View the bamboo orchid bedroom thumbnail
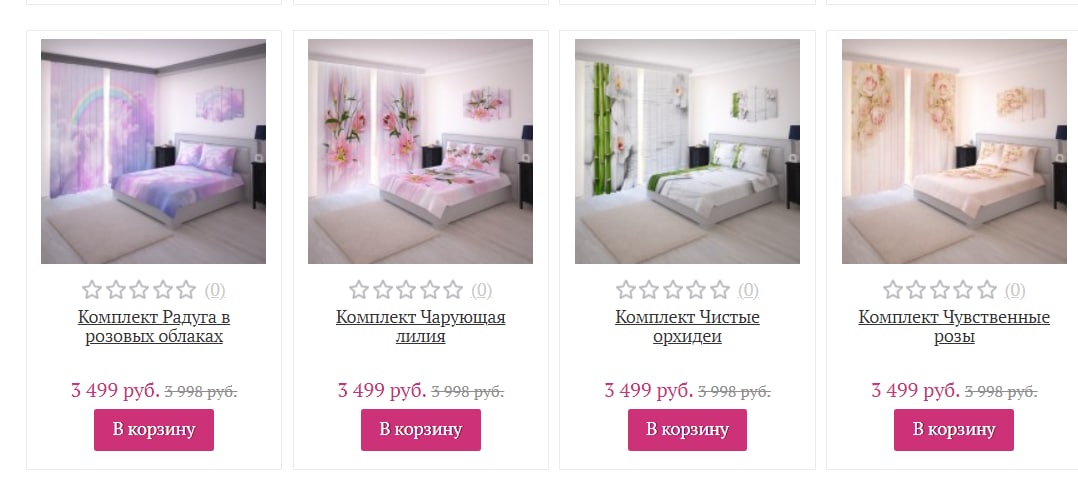 (x=687, y=151)
